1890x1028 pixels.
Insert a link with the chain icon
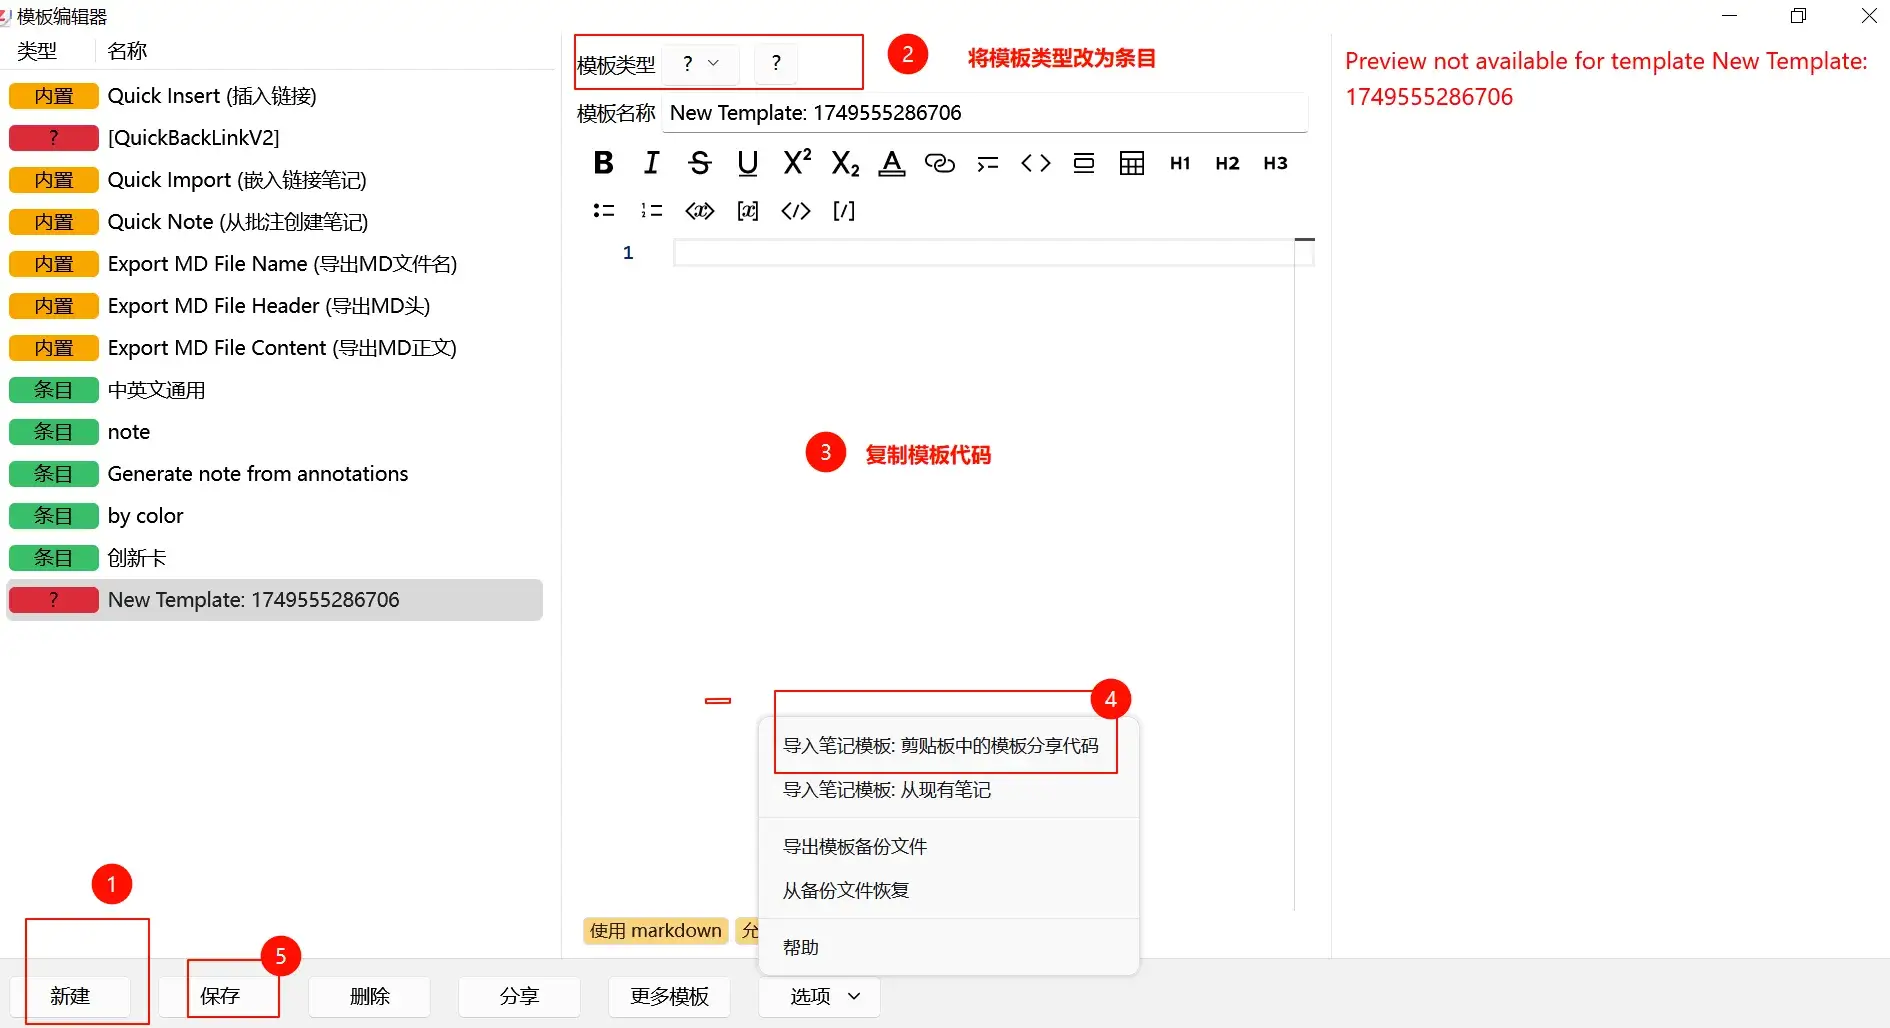click(939, 163)
